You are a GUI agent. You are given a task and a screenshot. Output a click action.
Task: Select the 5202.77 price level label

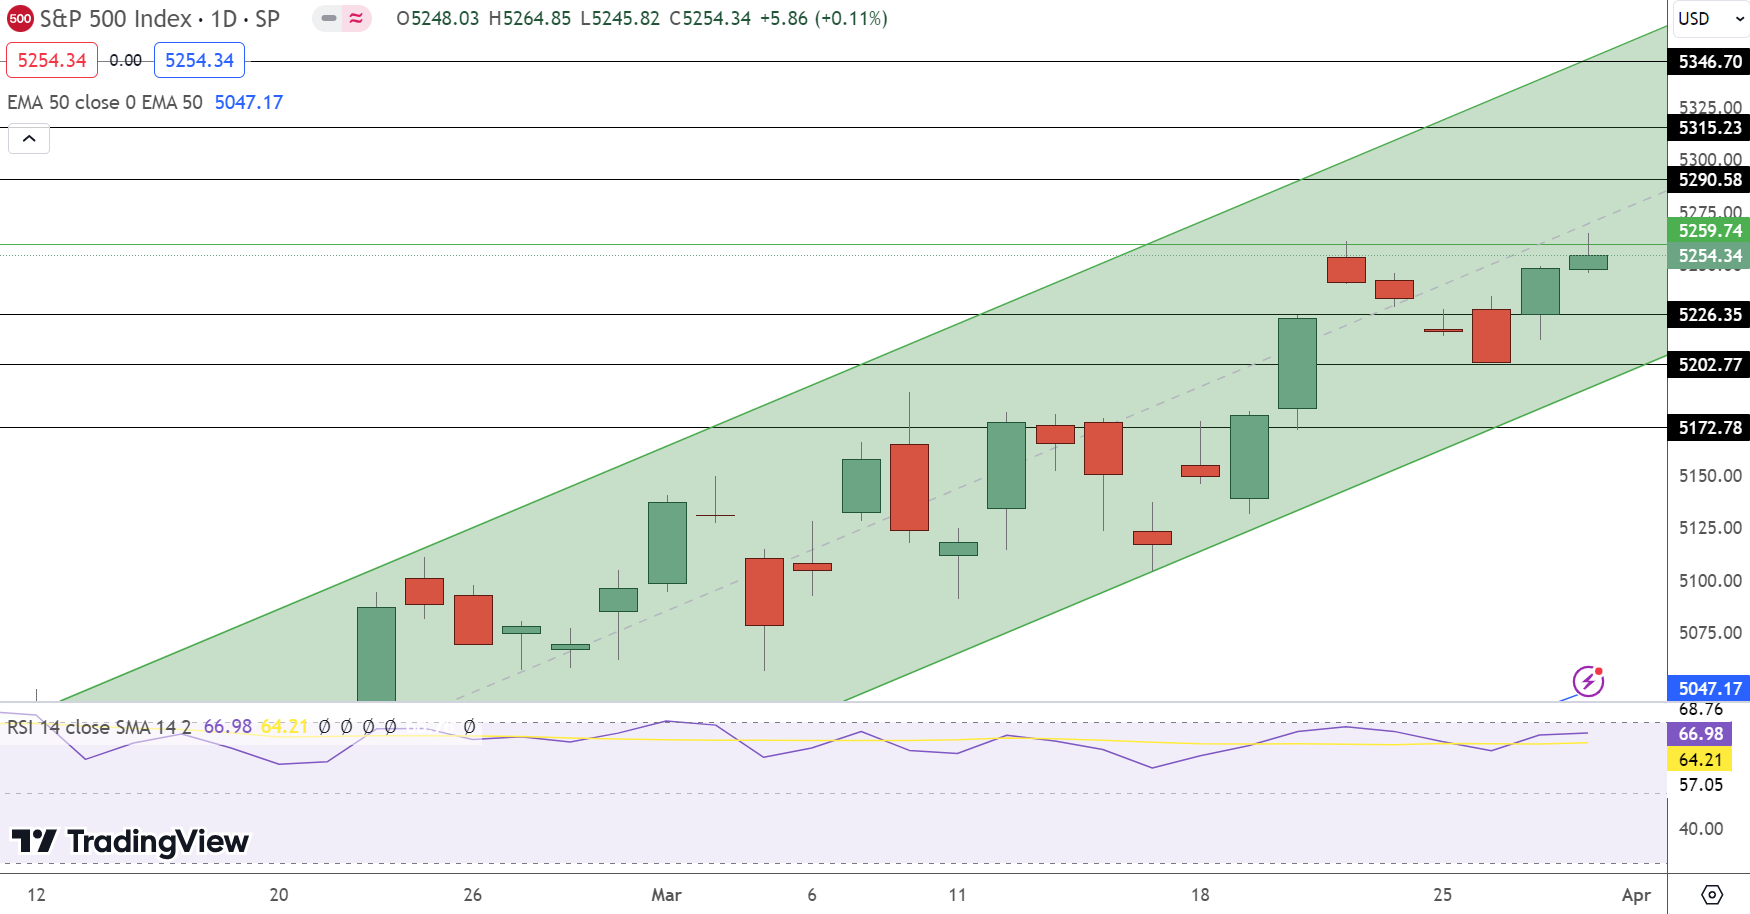(x=1709, y=365)
